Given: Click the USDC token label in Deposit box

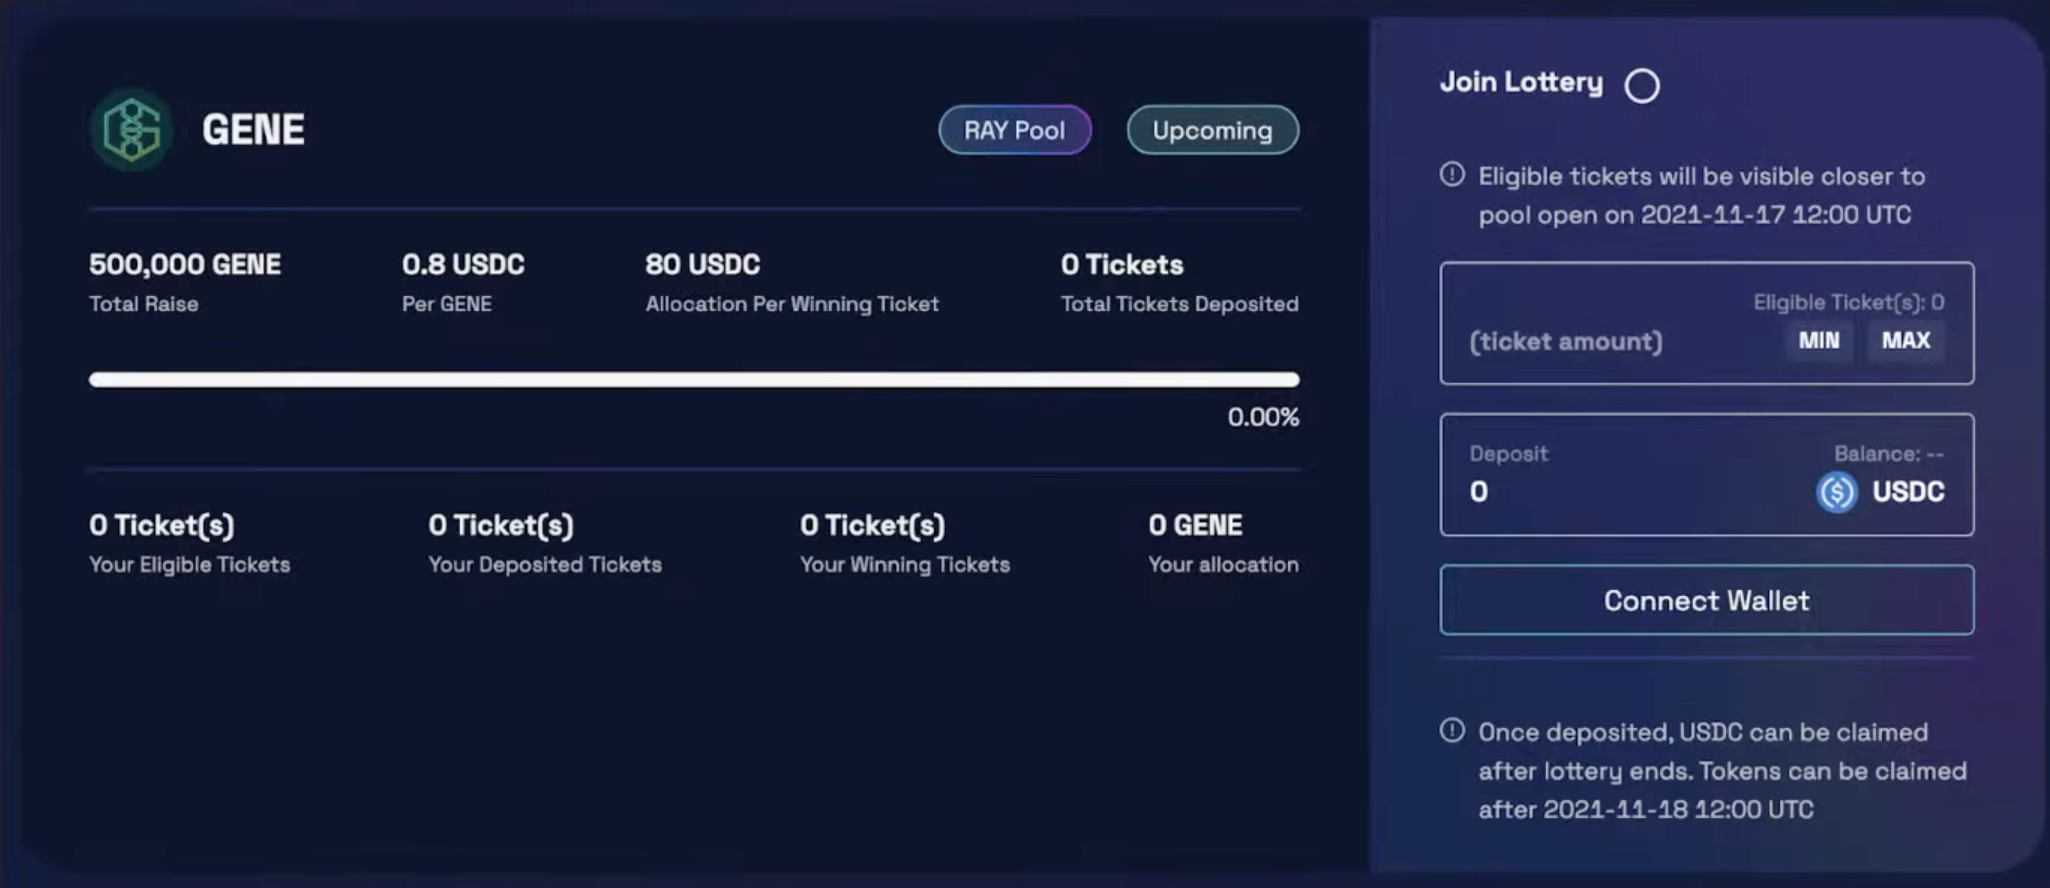Looking at the screenshot, I should coord(1908,492).
